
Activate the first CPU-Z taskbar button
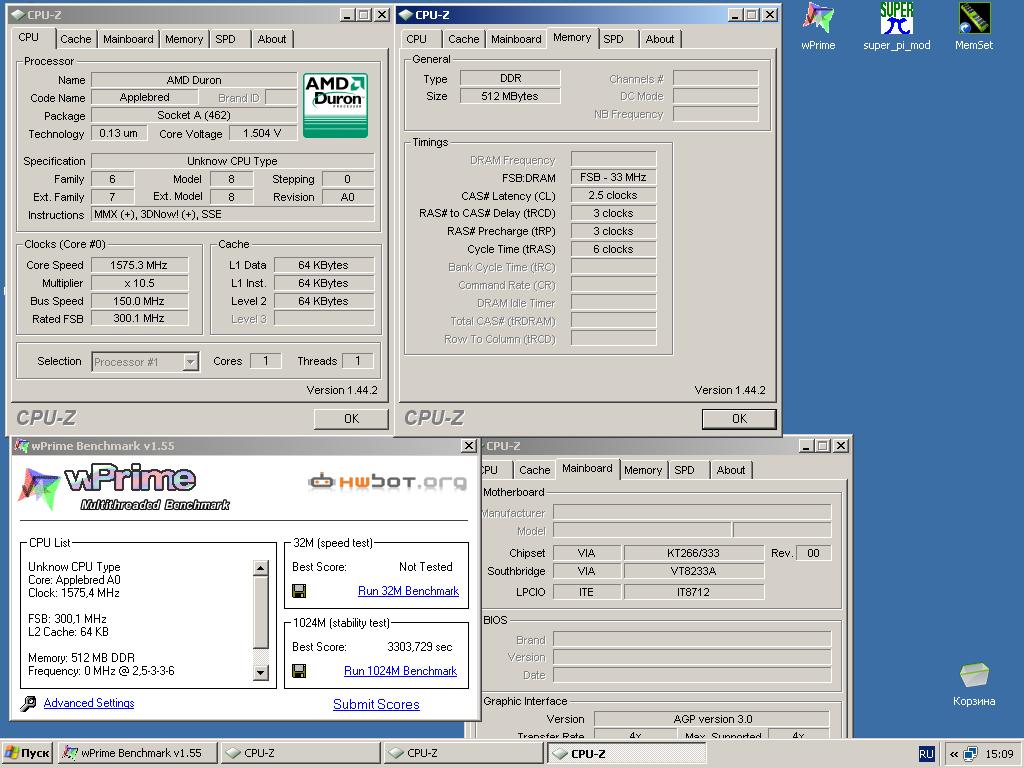click(x=300, y=753)
